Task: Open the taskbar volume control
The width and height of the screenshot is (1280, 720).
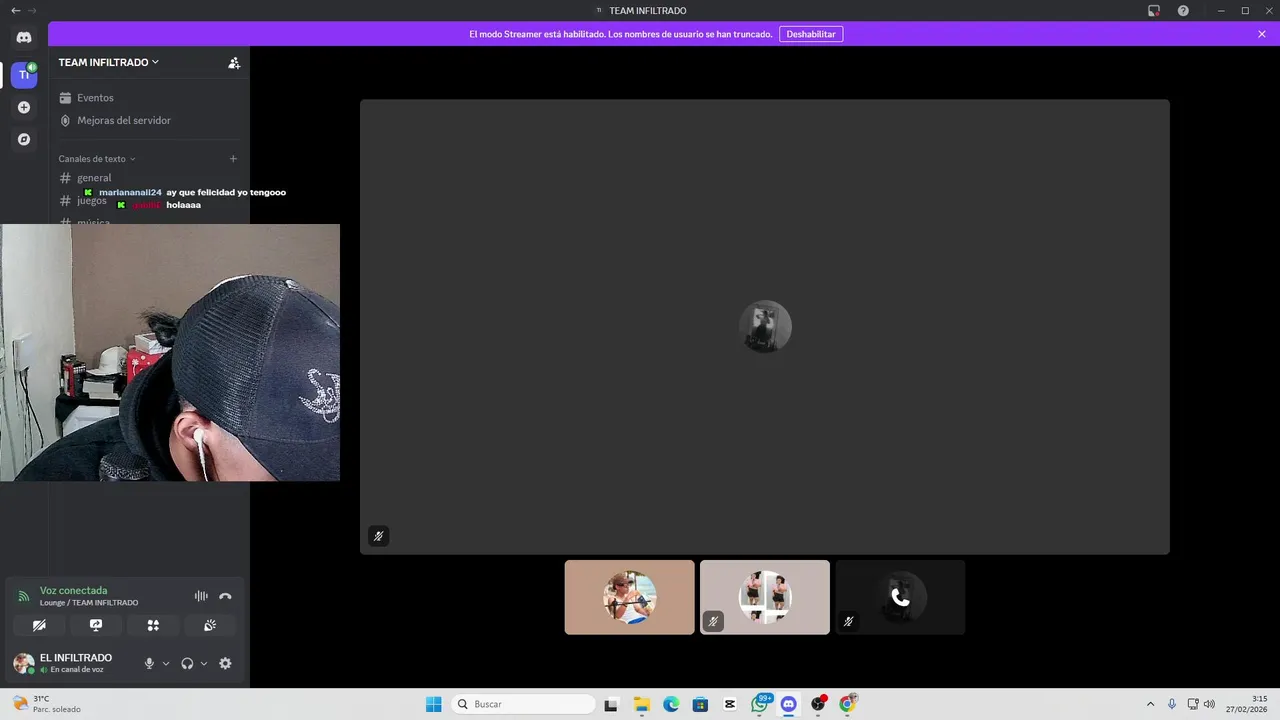Action: tap(1209, 704)
